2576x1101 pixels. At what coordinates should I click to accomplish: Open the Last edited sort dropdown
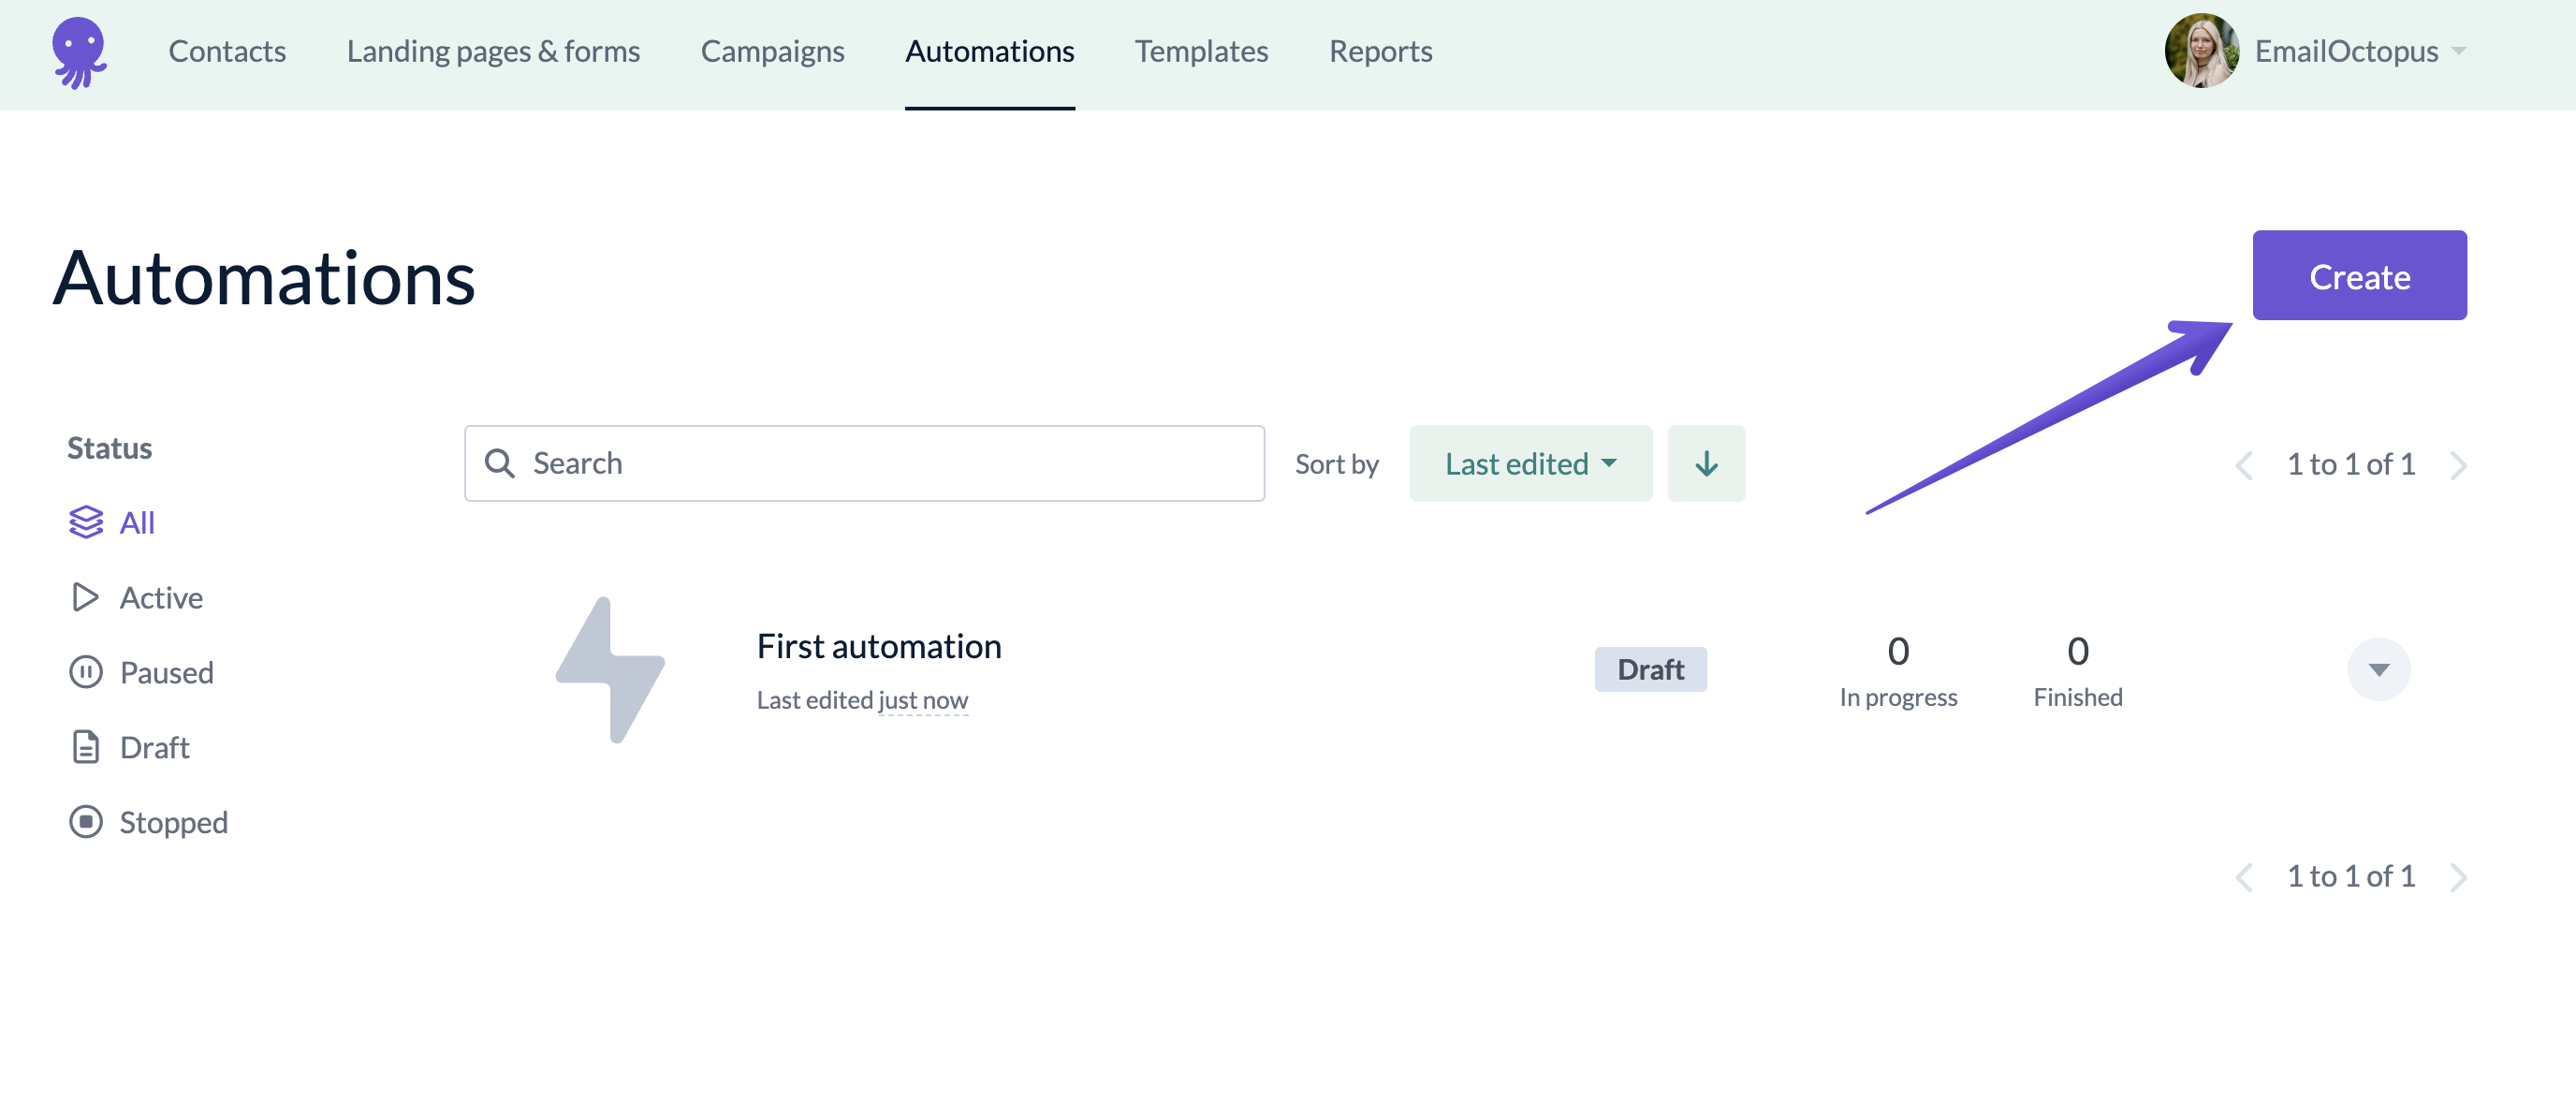(1530, 463)
